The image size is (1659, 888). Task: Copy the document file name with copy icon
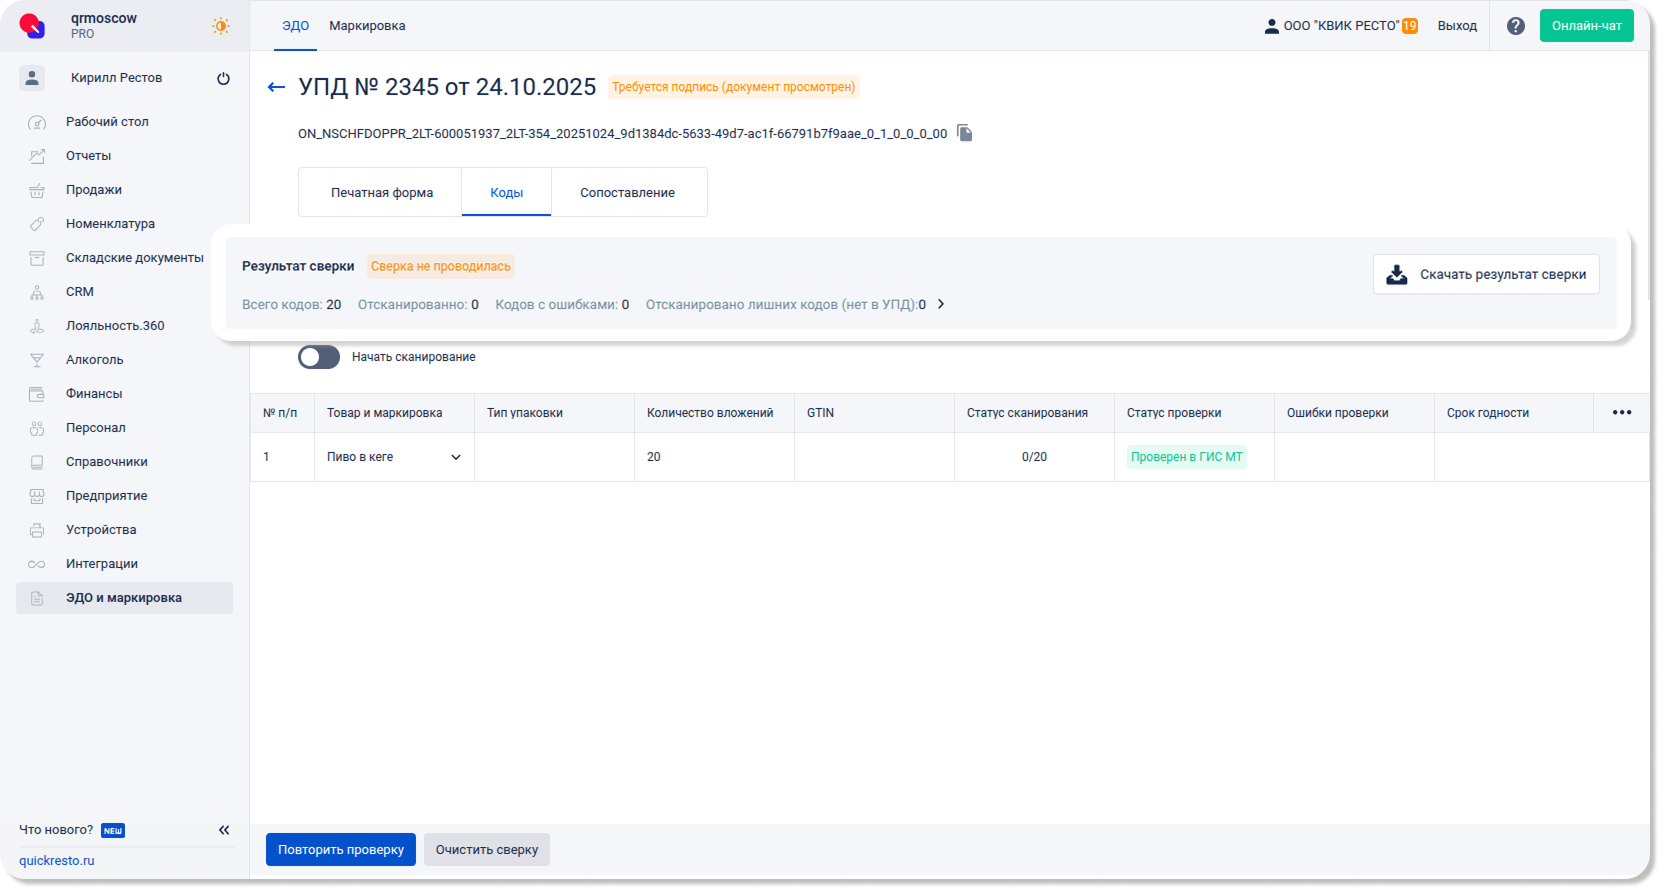click(964, 133)
